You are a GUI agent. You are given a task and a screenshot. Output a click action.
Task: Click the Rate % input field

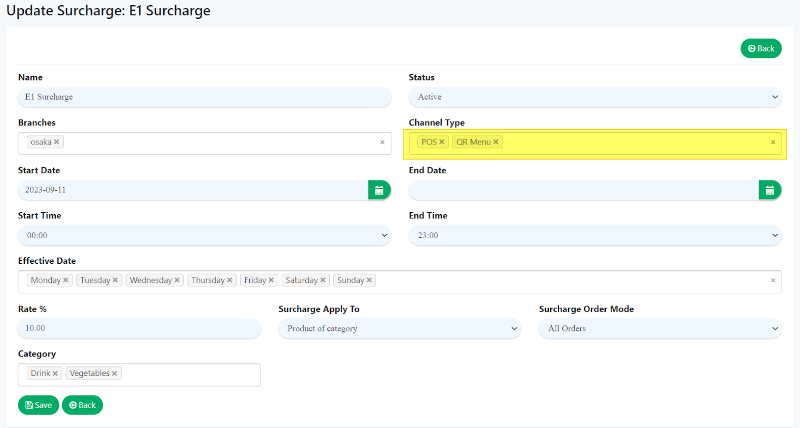coord(138,328)
